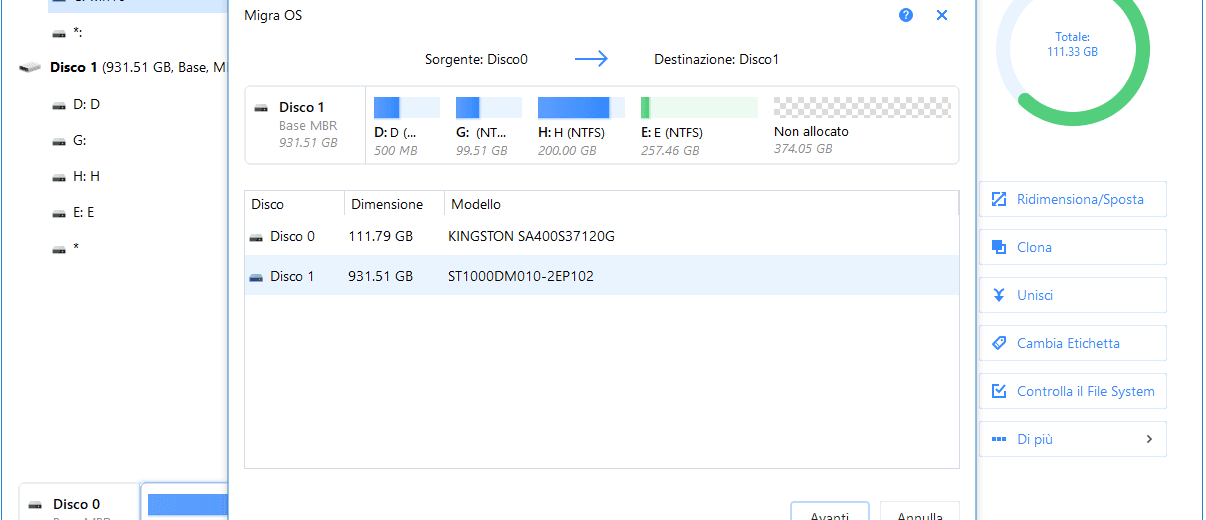Expand the Di più submenu arrow
The image size is (1206, 520).
[1149, 439]
